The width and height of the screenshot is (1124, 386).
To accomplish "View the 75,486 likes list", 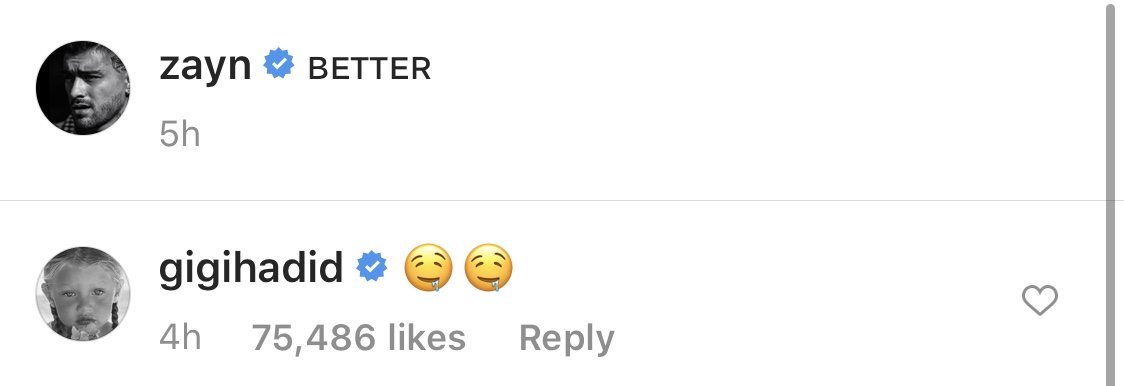I will tap(358, 337).
